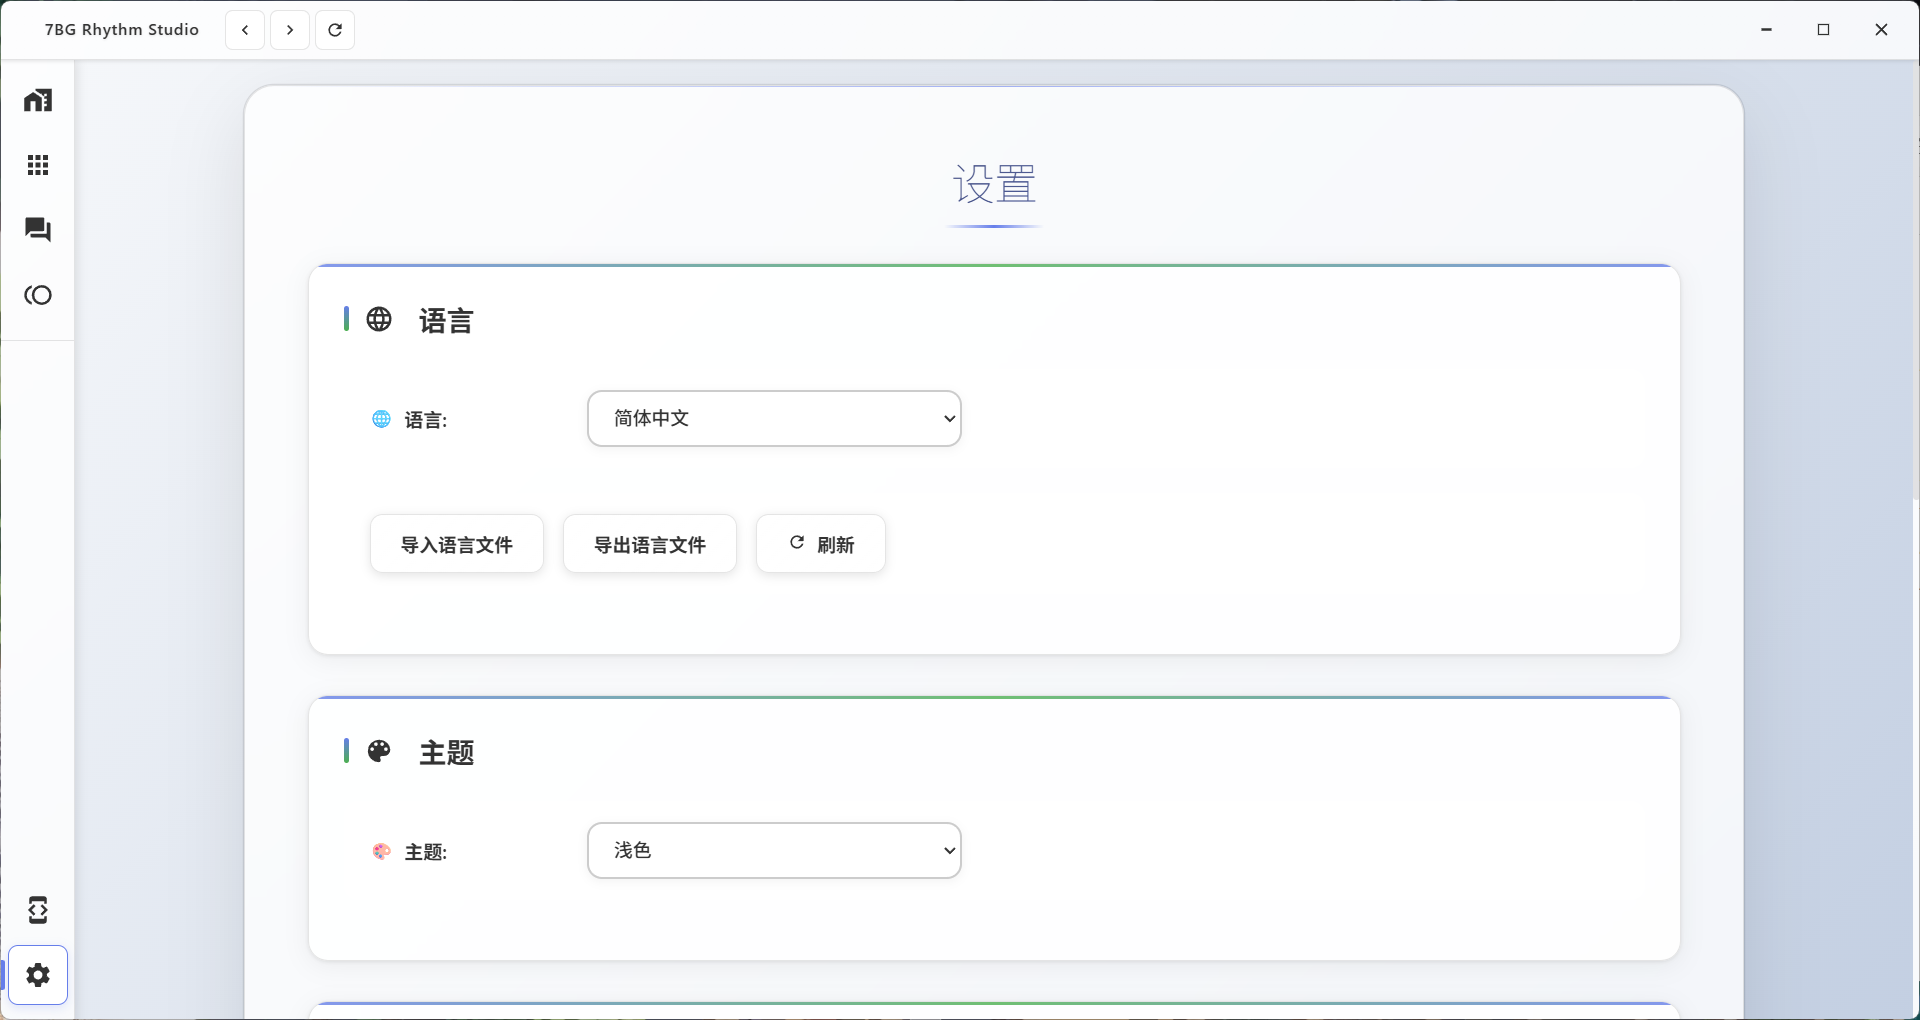Click the 导出语言文件 button
Screen dimensions: 1920x1020
649,544
